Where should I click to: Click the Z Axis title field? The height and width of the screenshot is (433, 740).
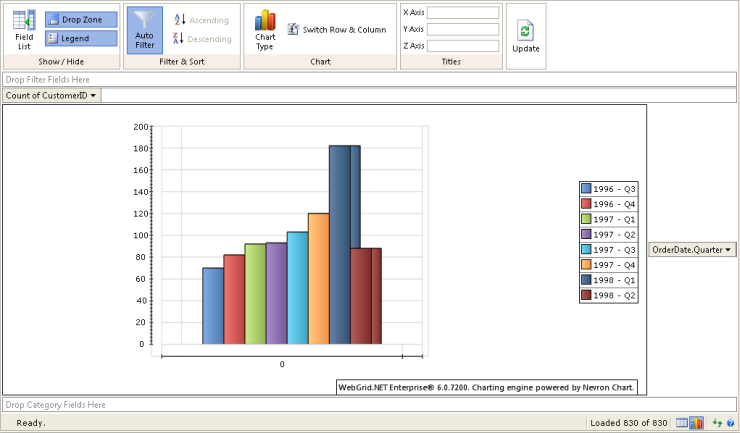pos(463,46)
